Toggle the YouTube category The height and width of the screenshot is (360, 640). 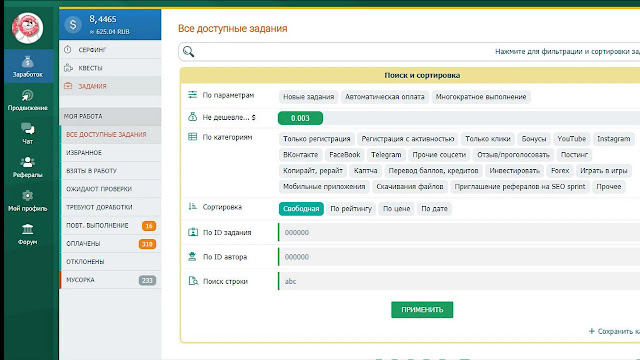[571, 139]
